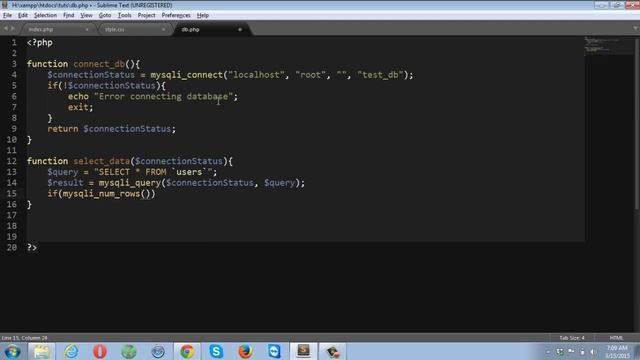The height and width of the screenshot is (360, 640).
Task: Click the blue-gray round icon left of Chrome
Action: 158,351
